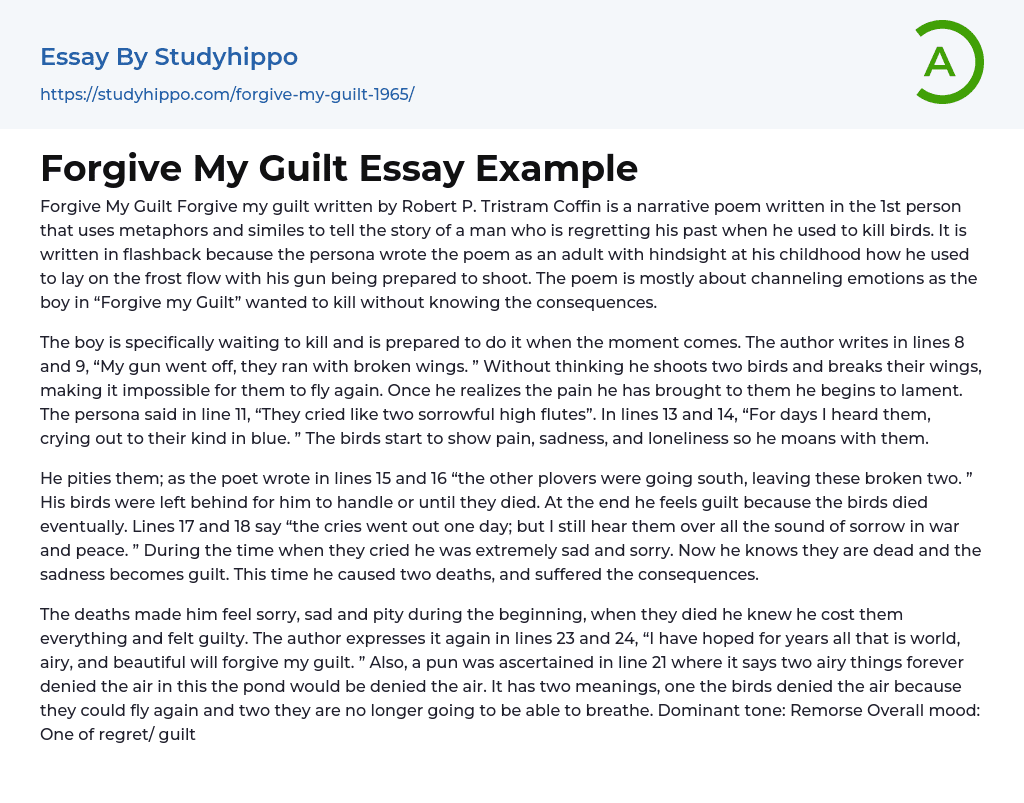
Task: Open the studyhippo.com forgive-my-guilt URL link
Action: (x=227, y=94)
